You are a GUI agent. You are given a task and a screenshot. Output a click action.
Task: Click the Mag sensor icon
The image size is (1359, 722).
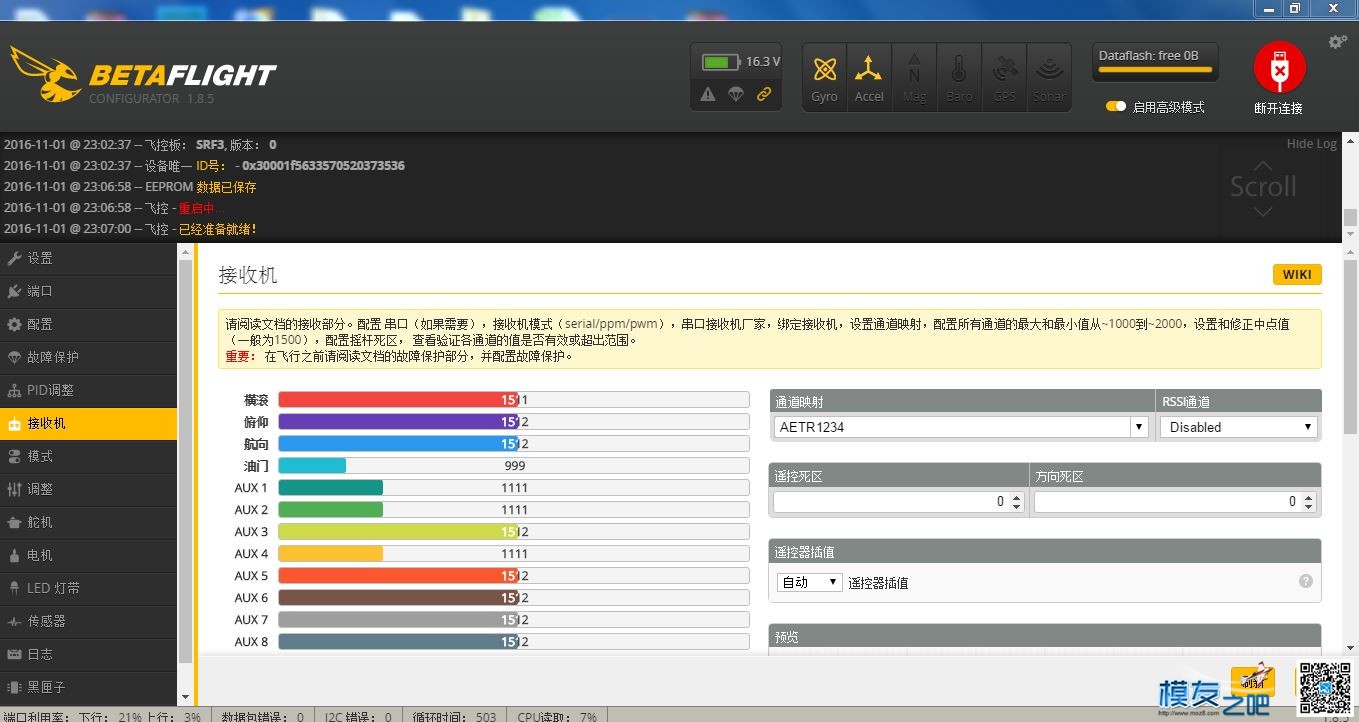coord(914,77)
